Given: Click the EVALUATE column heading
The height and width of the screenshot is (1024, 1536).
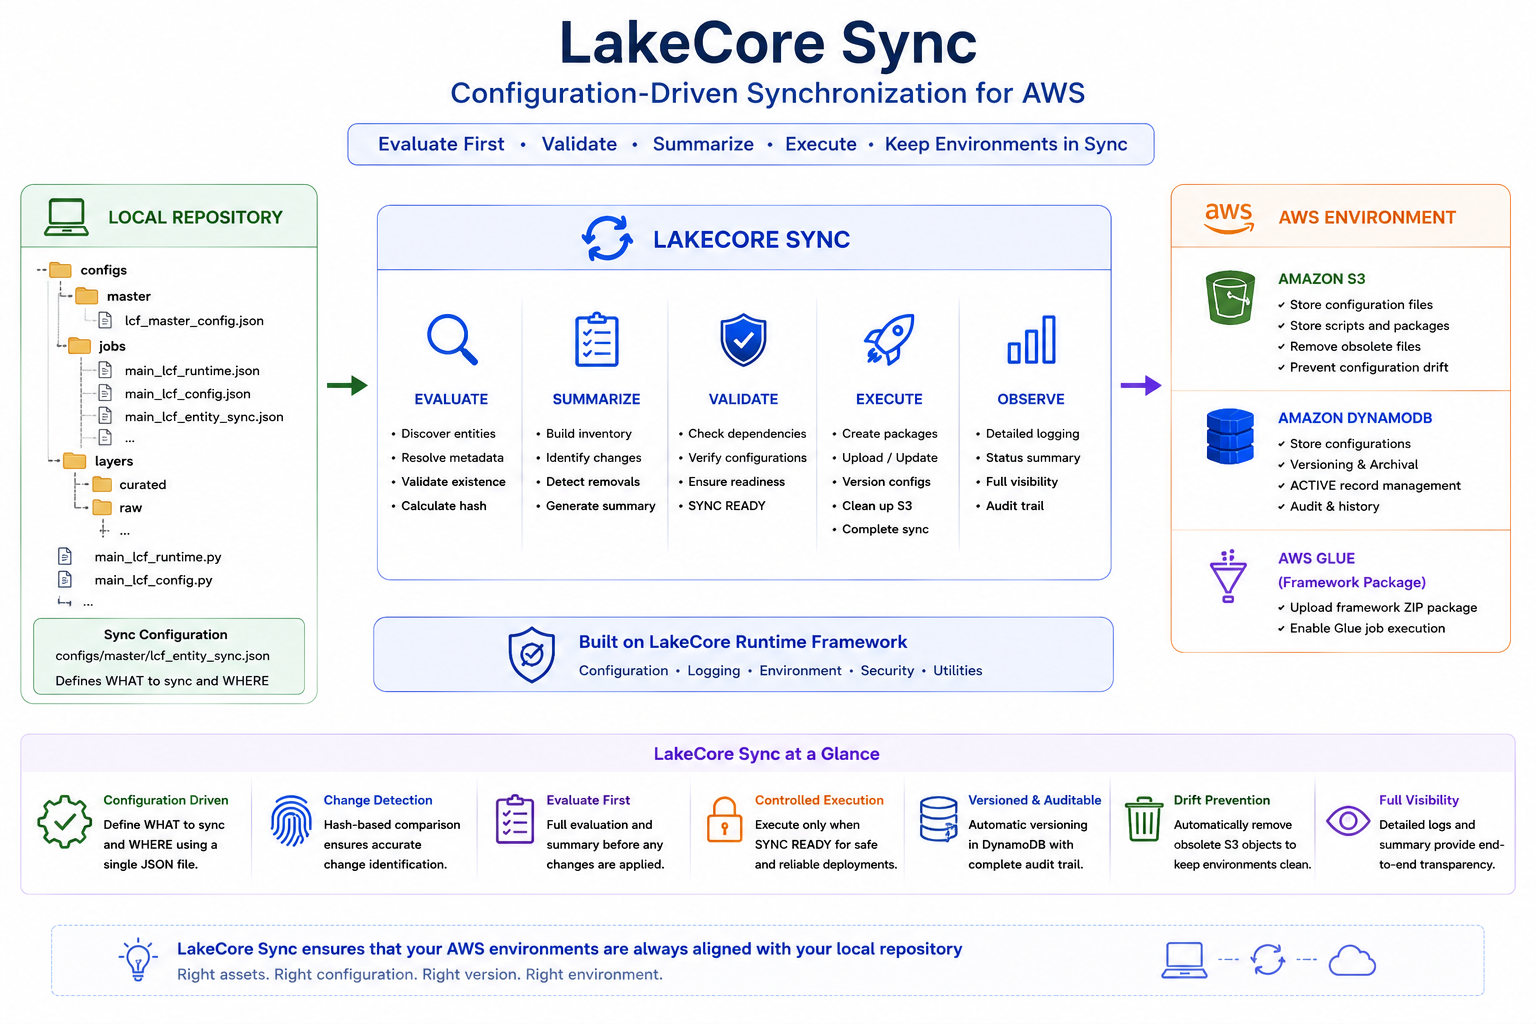Looking at the screenshot, I should [451, 399].
